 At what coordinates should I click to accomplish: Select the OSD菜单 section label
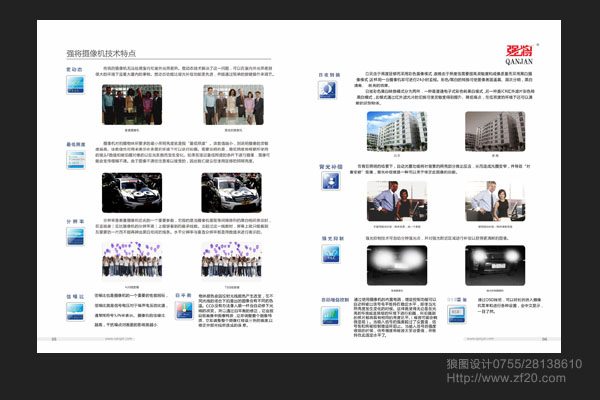pos(457,299)
